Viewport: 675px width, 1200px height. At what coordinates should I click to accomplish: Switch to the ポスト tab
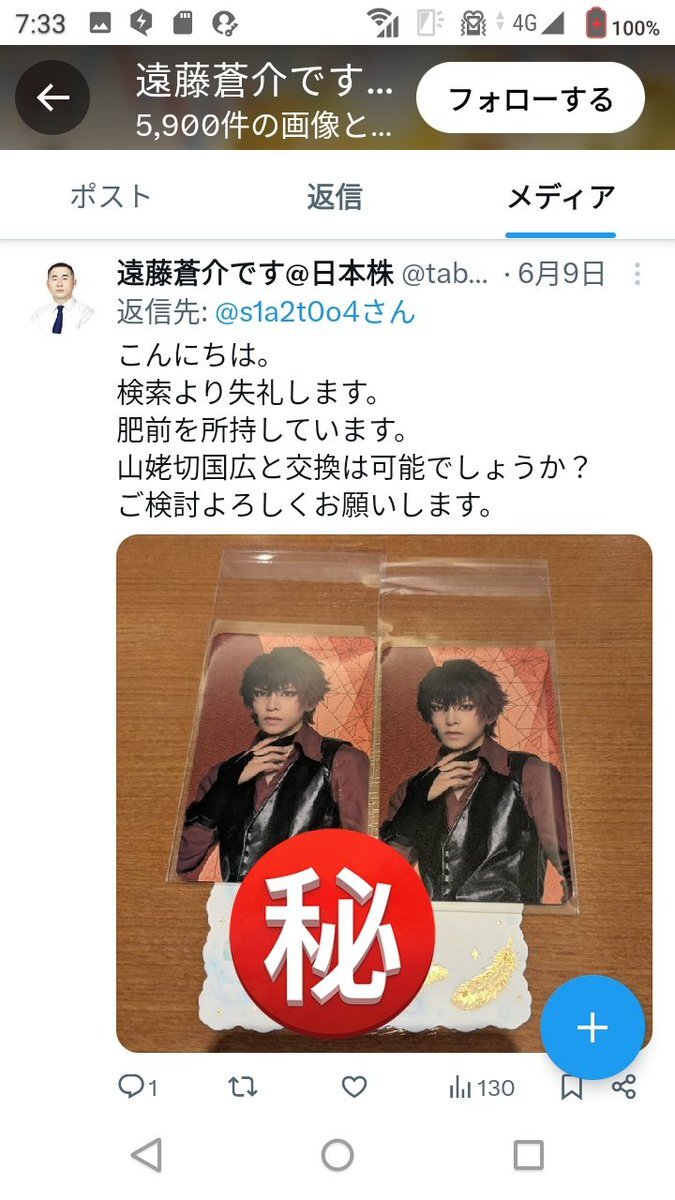(110, 196)
